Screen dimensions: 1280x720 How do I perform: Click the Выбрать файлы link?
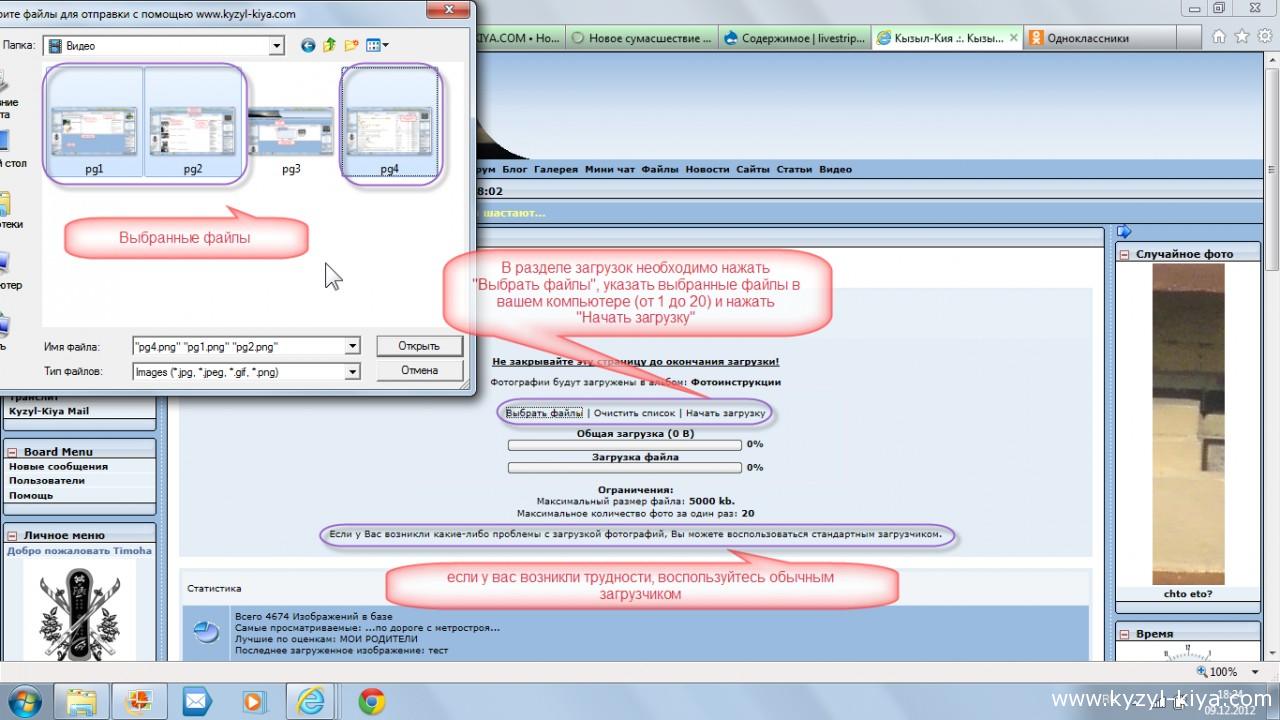(544, 412)
